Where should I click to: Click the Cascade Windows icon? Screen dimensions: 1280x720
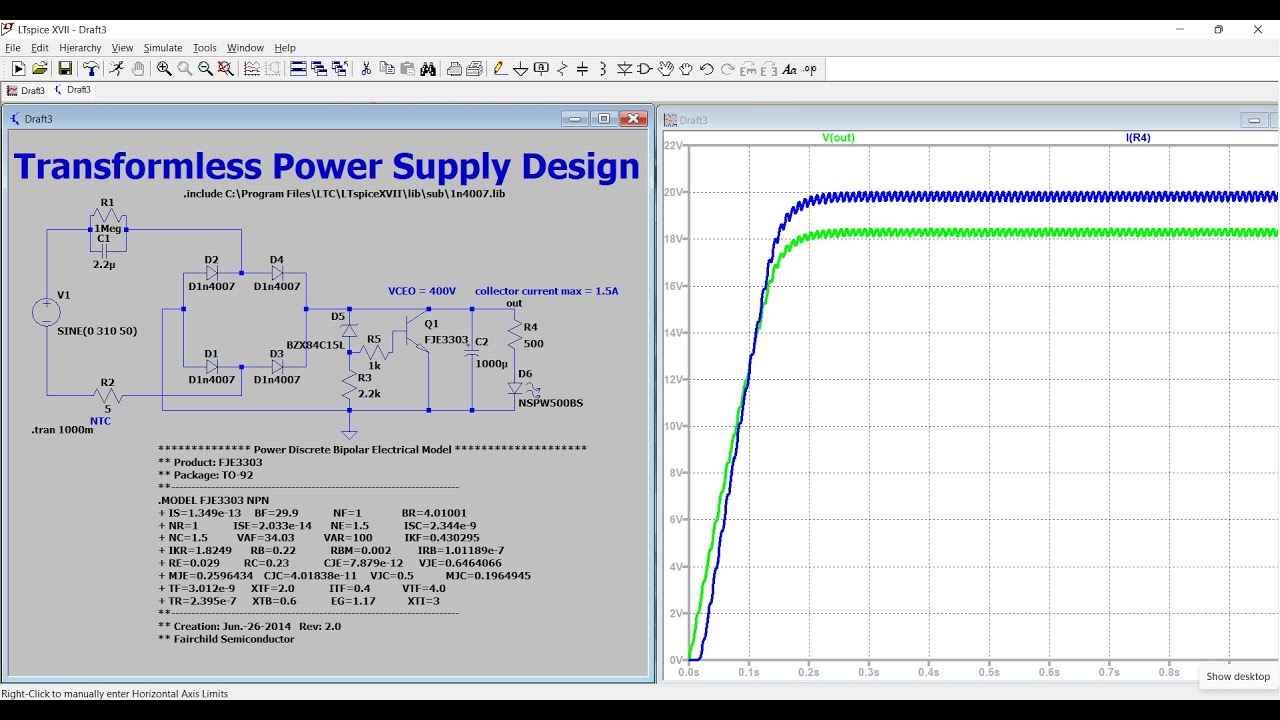[x=319, y=69]
